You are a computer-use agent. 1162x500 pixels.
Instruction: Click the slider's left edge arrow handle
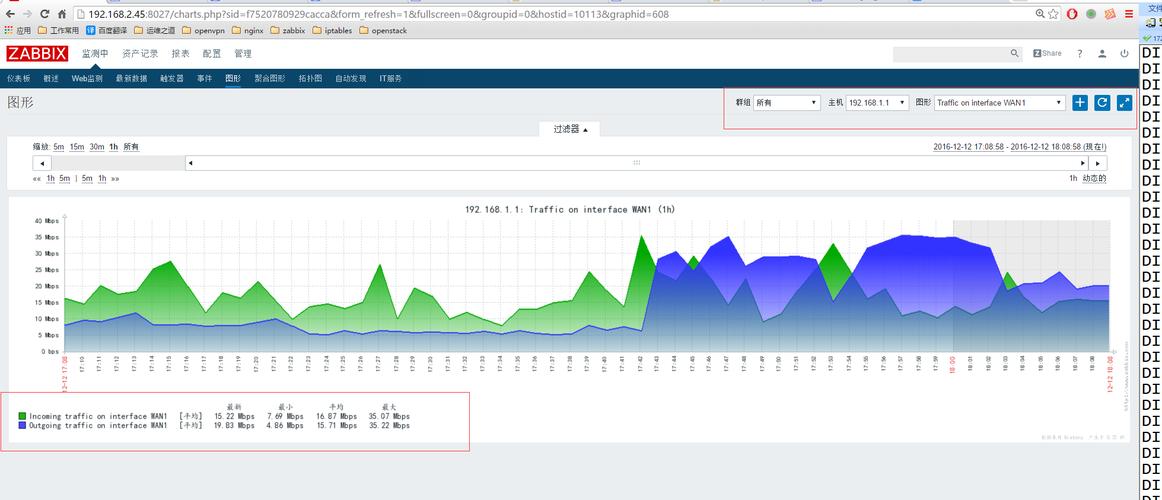coord(191,163)
